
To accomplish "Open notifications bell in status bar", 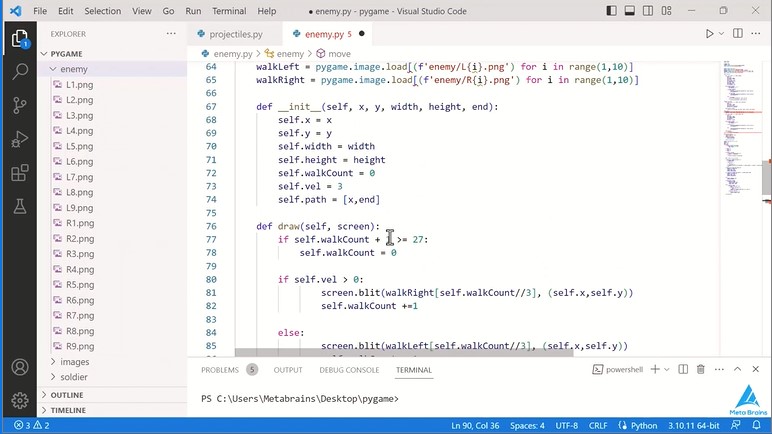I will [756, 425].
